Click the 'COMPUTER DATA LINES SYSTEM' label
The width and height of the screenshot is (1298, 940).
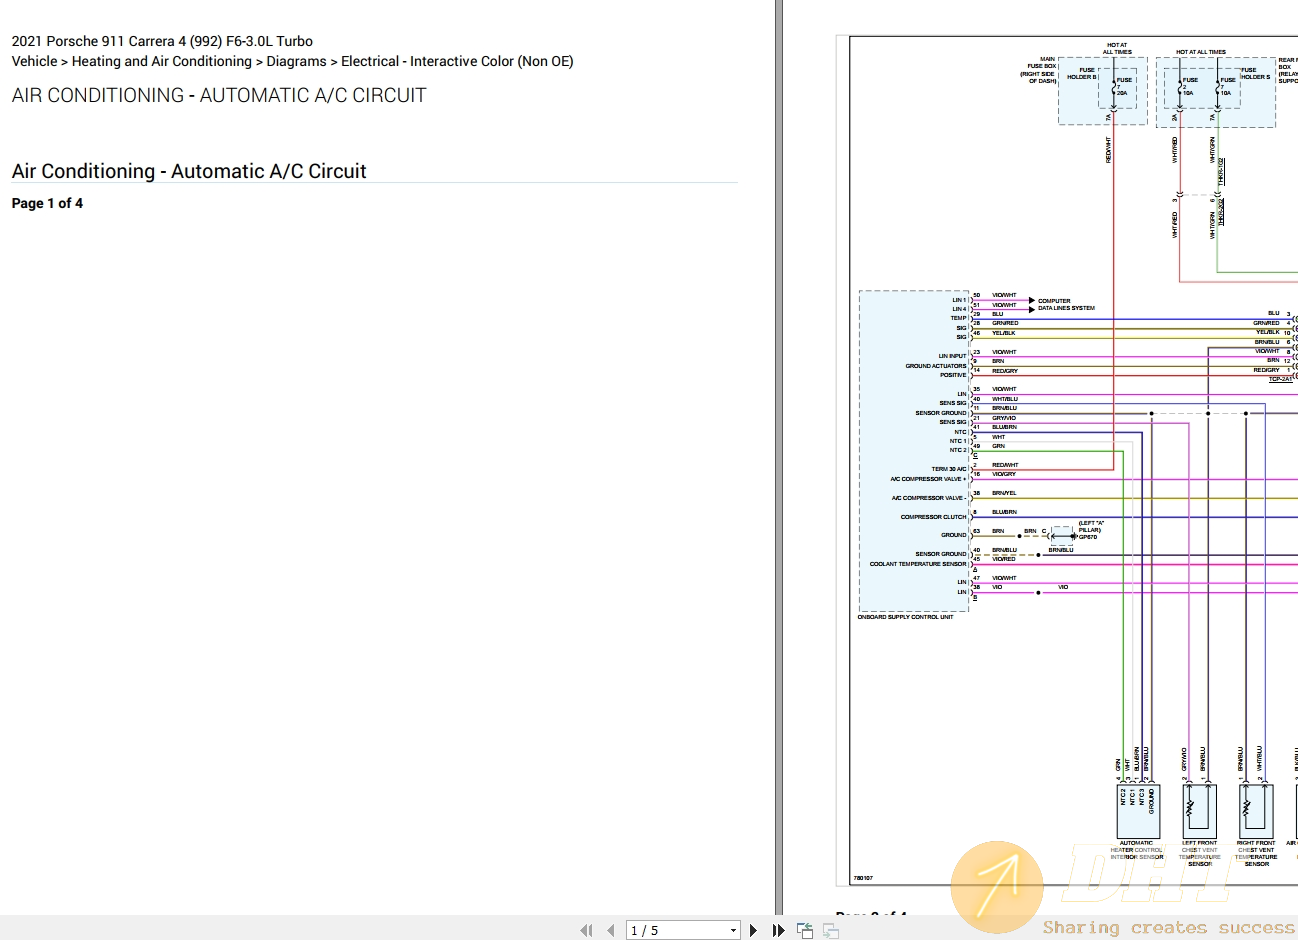[1066, 304]
